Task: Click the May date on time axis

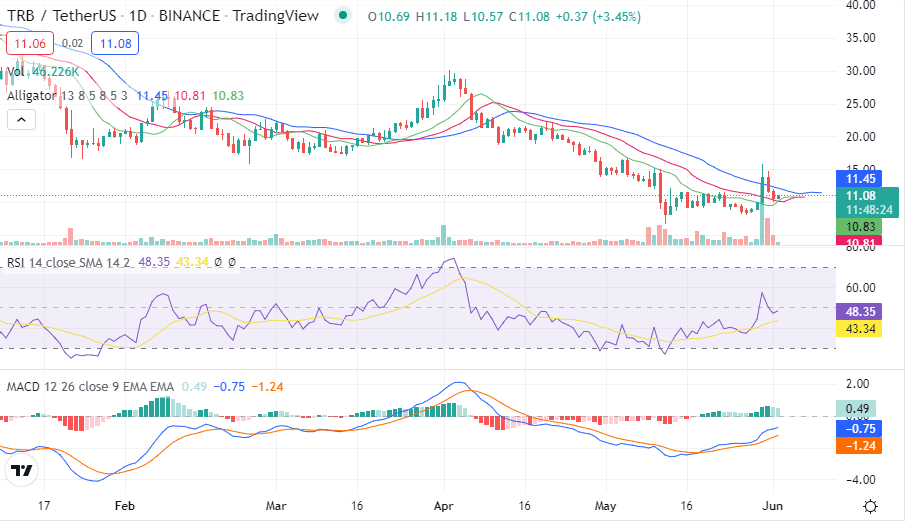Action: tap(605, 506)
